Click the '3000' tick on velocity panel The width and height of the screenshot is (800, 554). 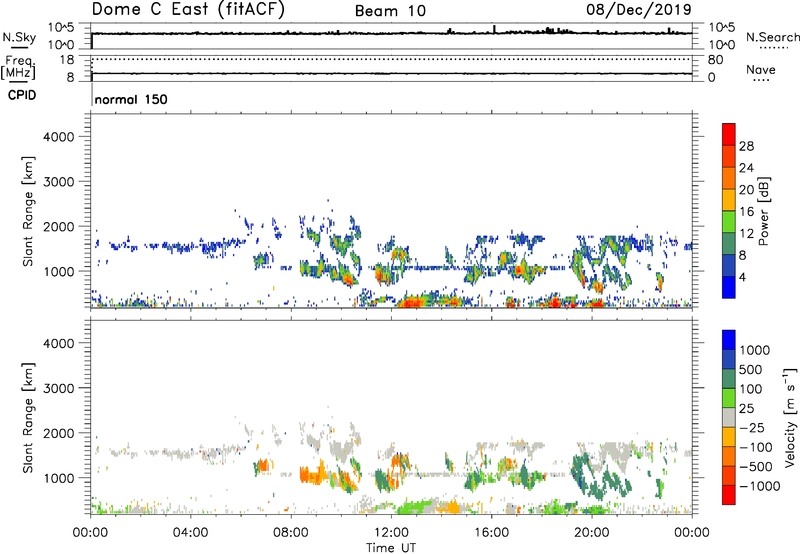click(x=59, y=388)
